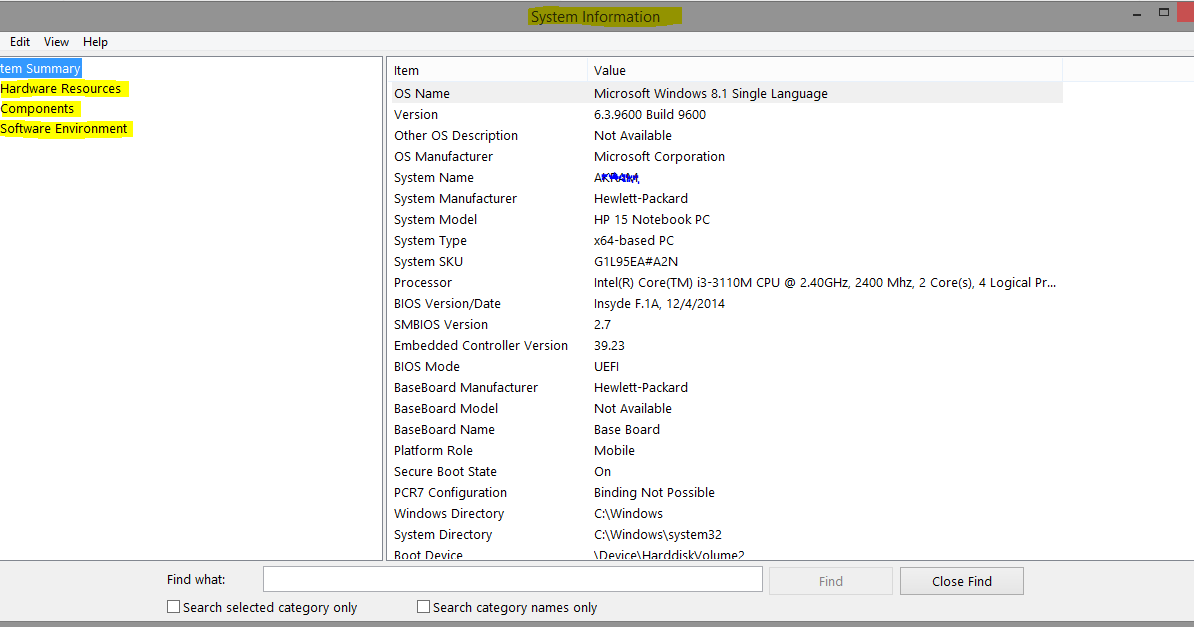The width and height of the screenshot is (1194, 627).
Task: Click the value 39.23
Action: click(x=609, y=345)
